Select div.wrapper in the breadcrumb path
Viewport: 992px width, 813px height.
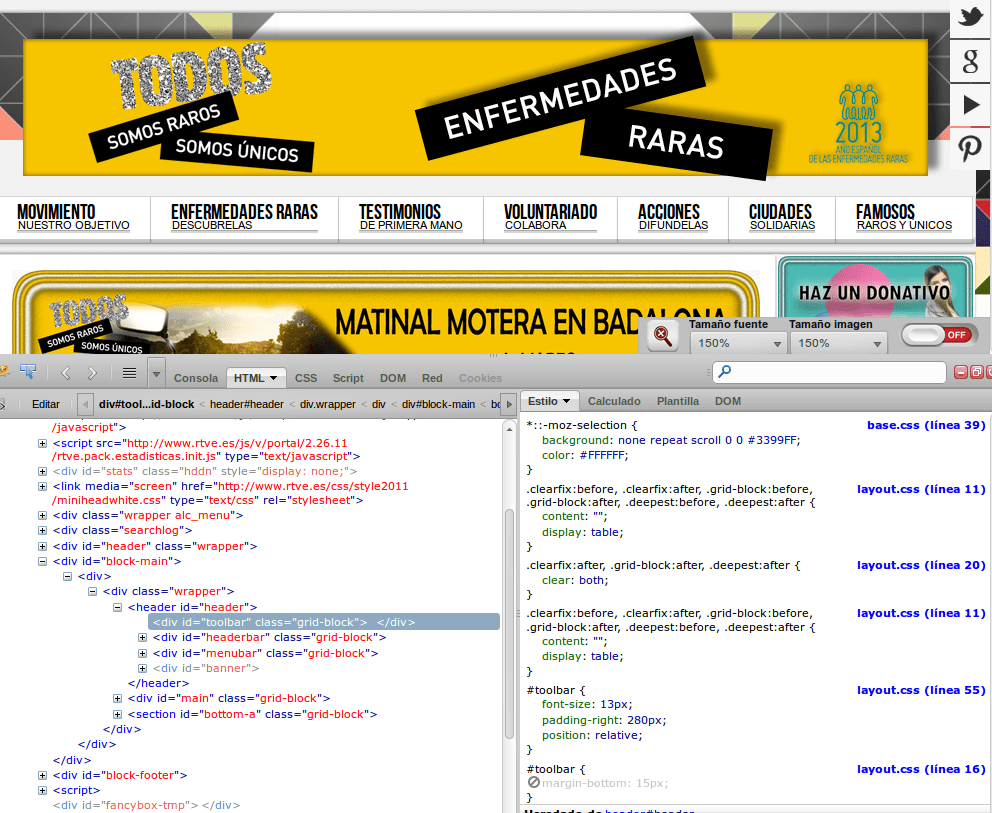point(328,404)
